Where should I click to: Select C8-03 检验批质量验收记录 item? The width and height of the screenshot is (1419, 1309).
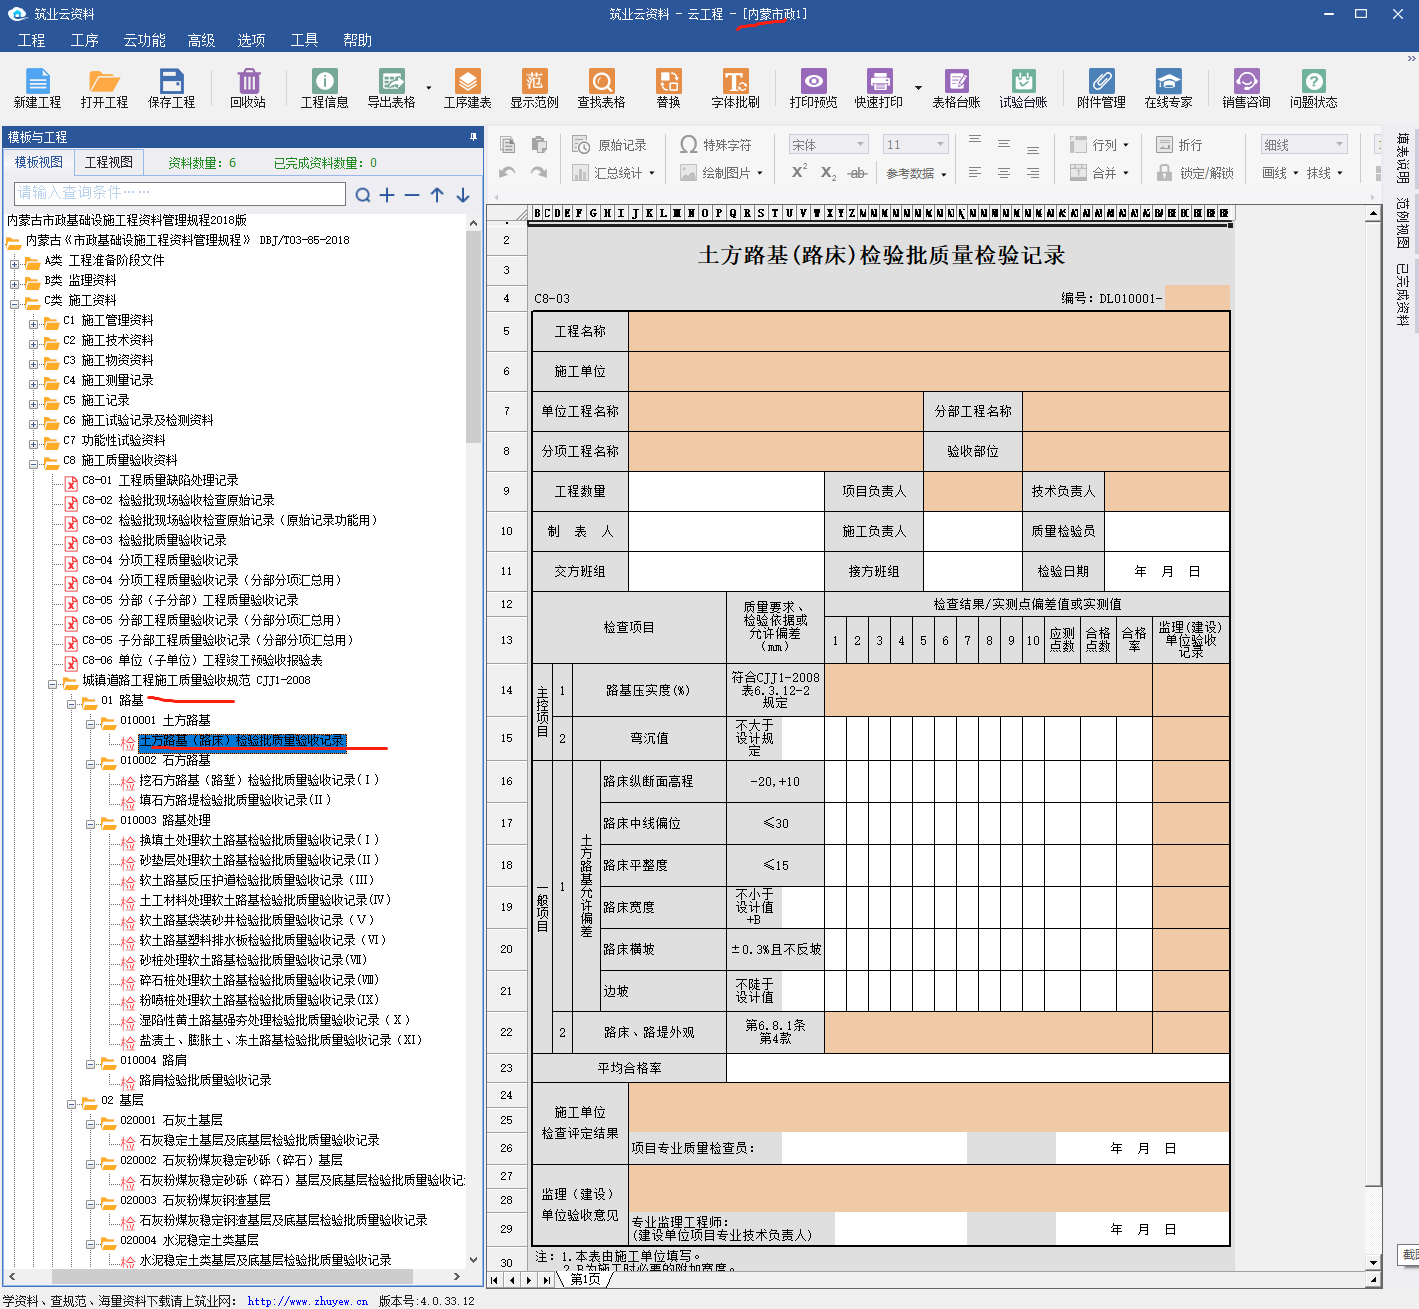pyautogui.click(x=154, y=540)
